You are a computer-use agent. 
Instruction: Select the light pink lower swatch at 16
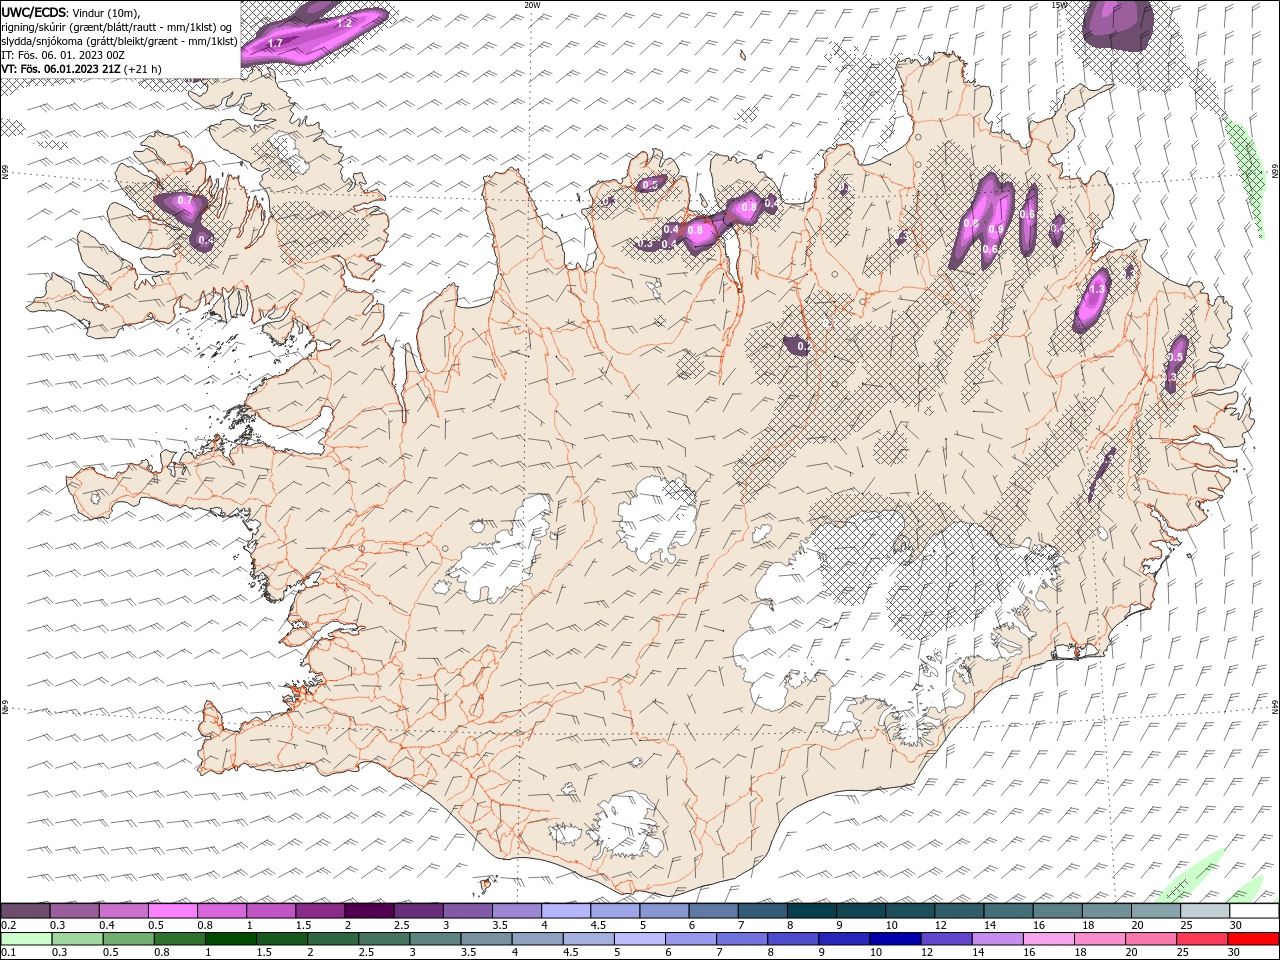click(1047, 939)
